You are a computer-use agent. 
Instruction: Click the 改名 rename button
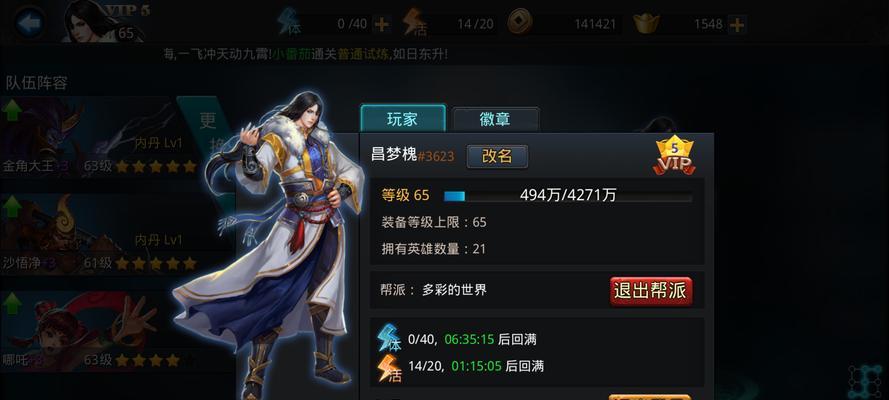click(x=497, y=157)
